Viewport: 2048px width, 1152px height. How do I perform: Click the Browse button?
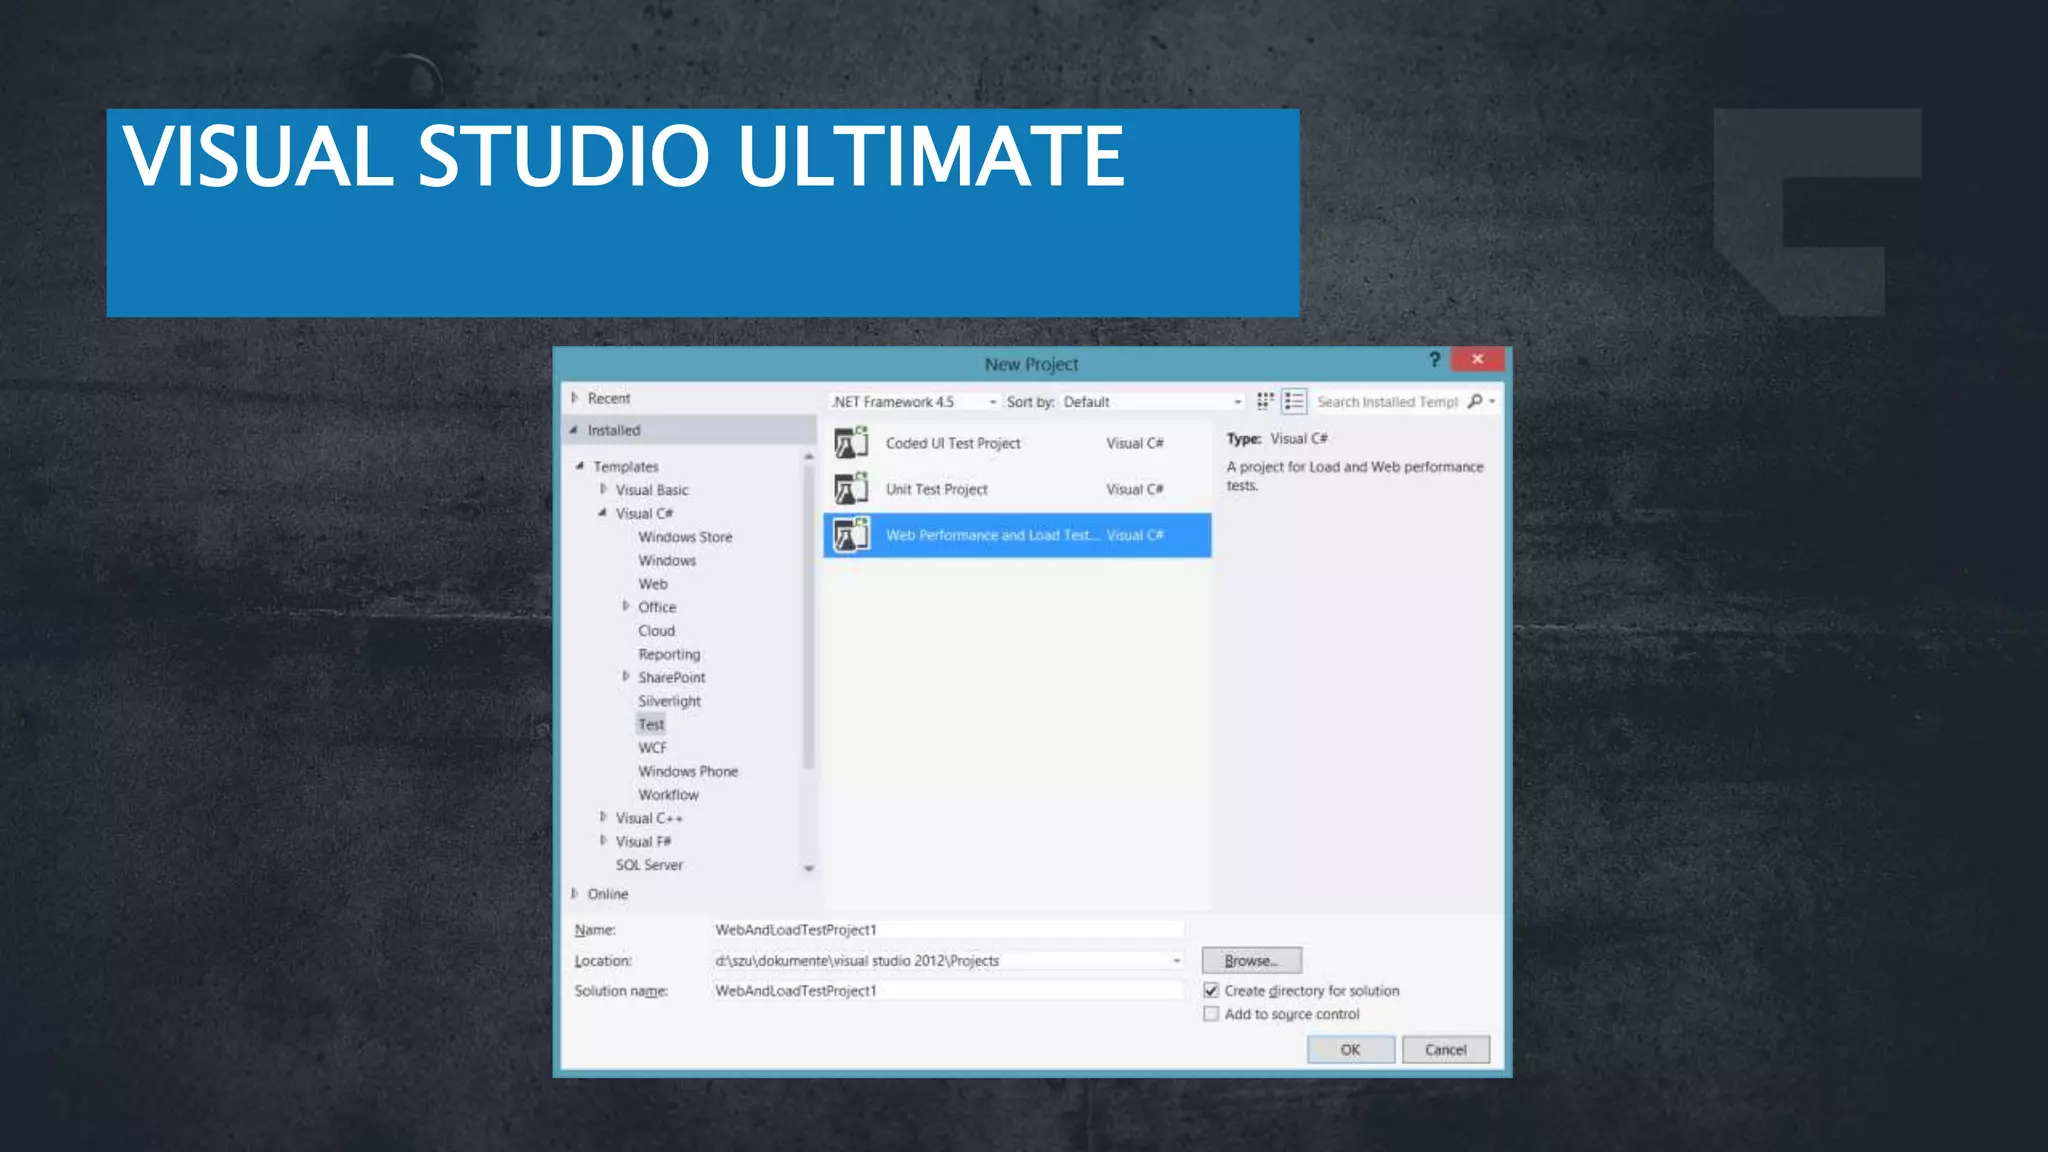click(x=1251, y=960)
